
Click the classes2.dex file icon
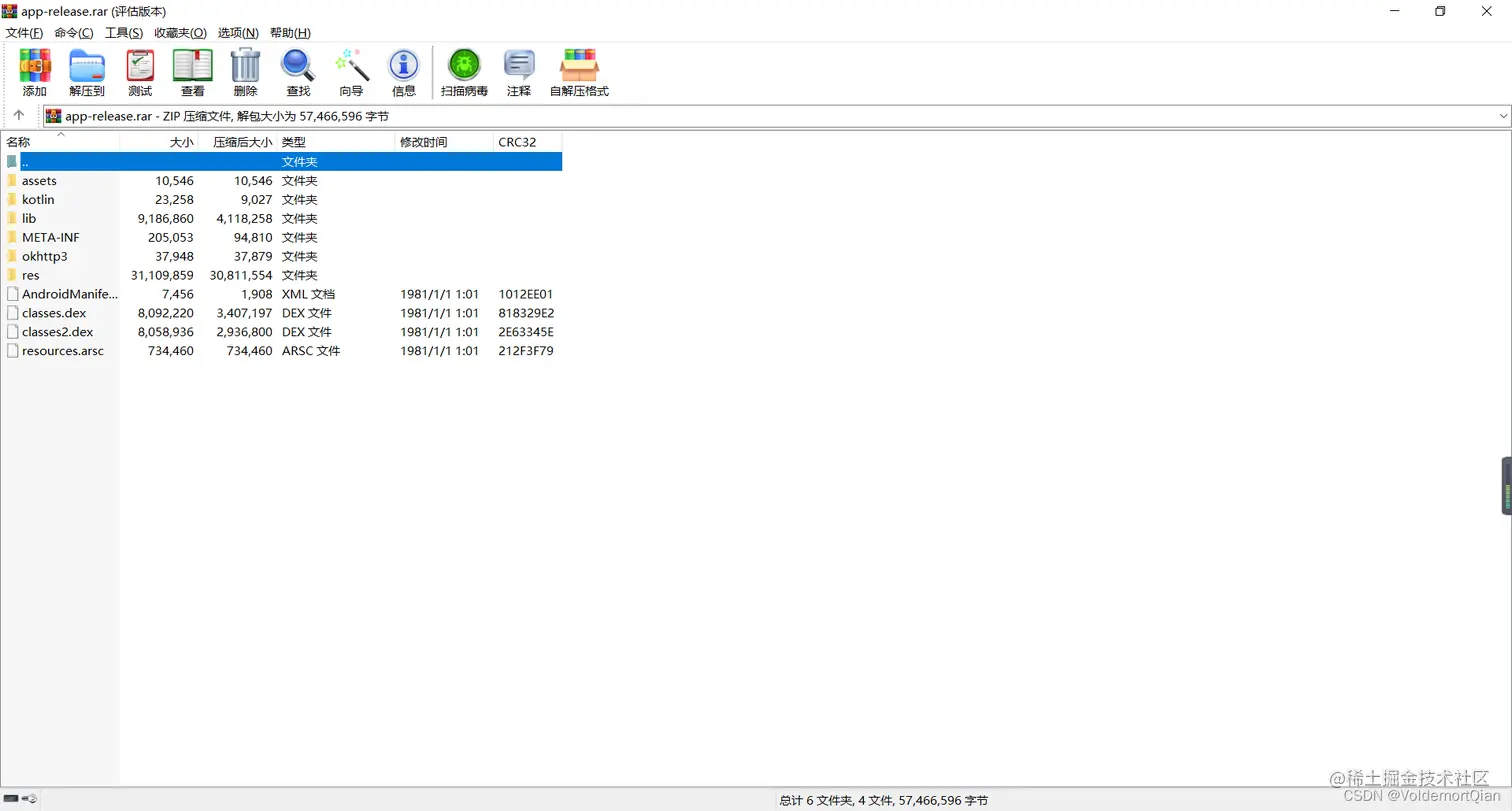12,332
